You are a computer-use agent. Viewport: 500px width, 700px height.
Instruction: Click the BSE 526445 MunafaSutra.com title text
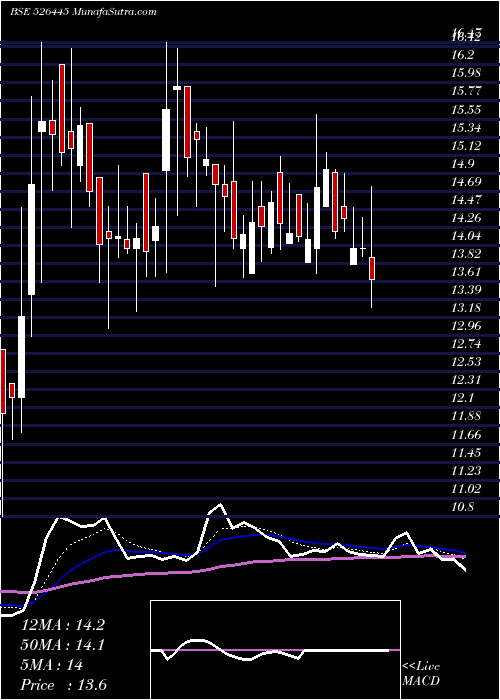83,12
